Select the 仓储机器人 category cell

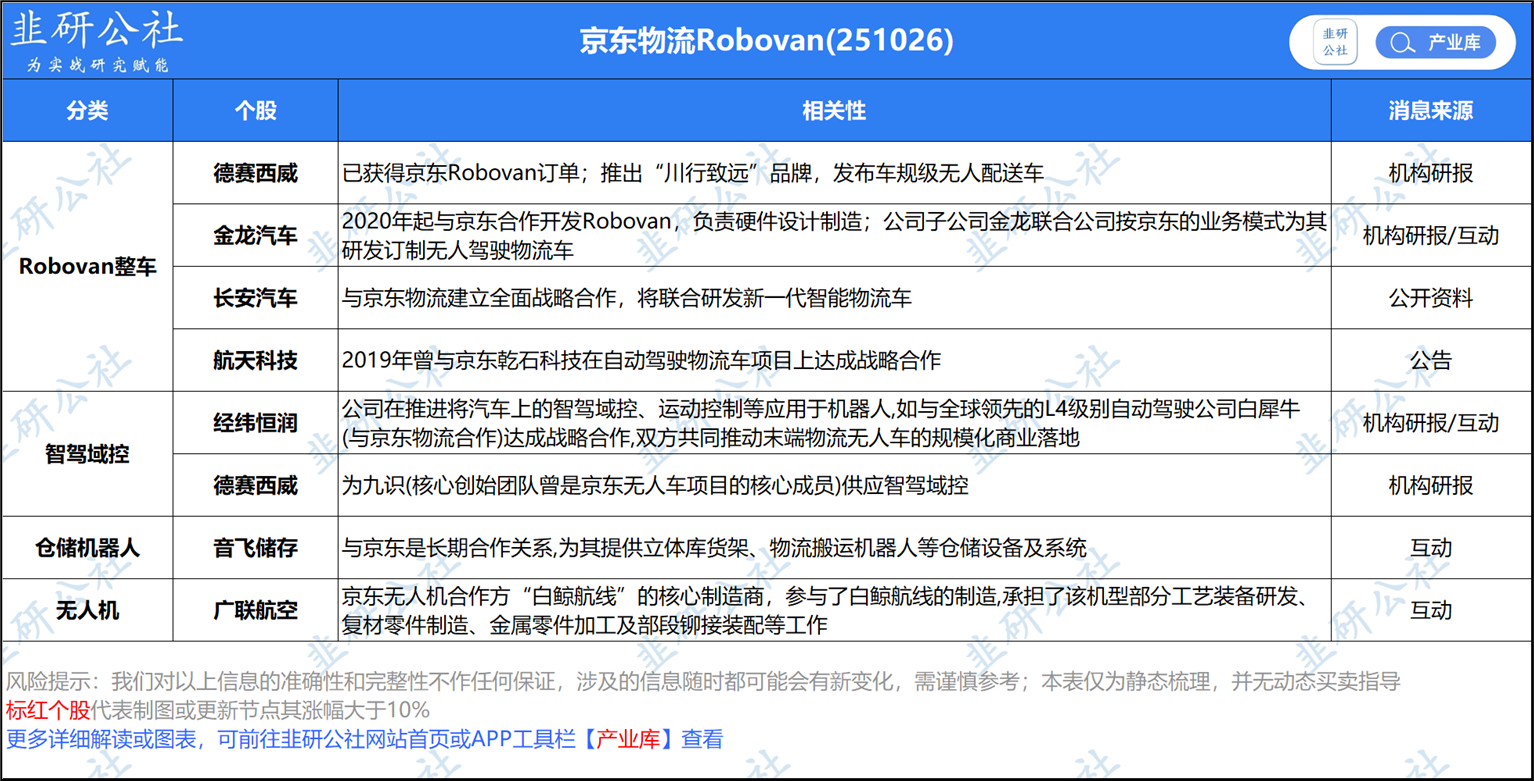tap(87, 548)
